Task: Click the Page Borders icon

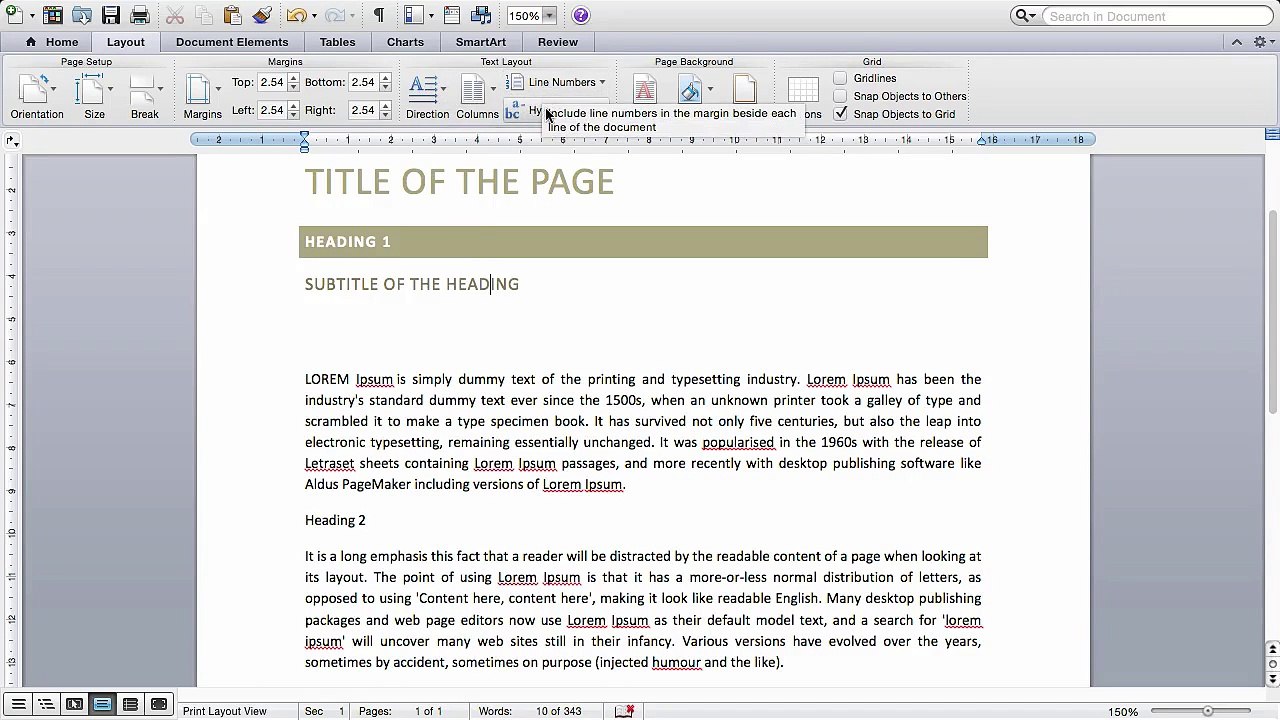Action: [745, 90]
